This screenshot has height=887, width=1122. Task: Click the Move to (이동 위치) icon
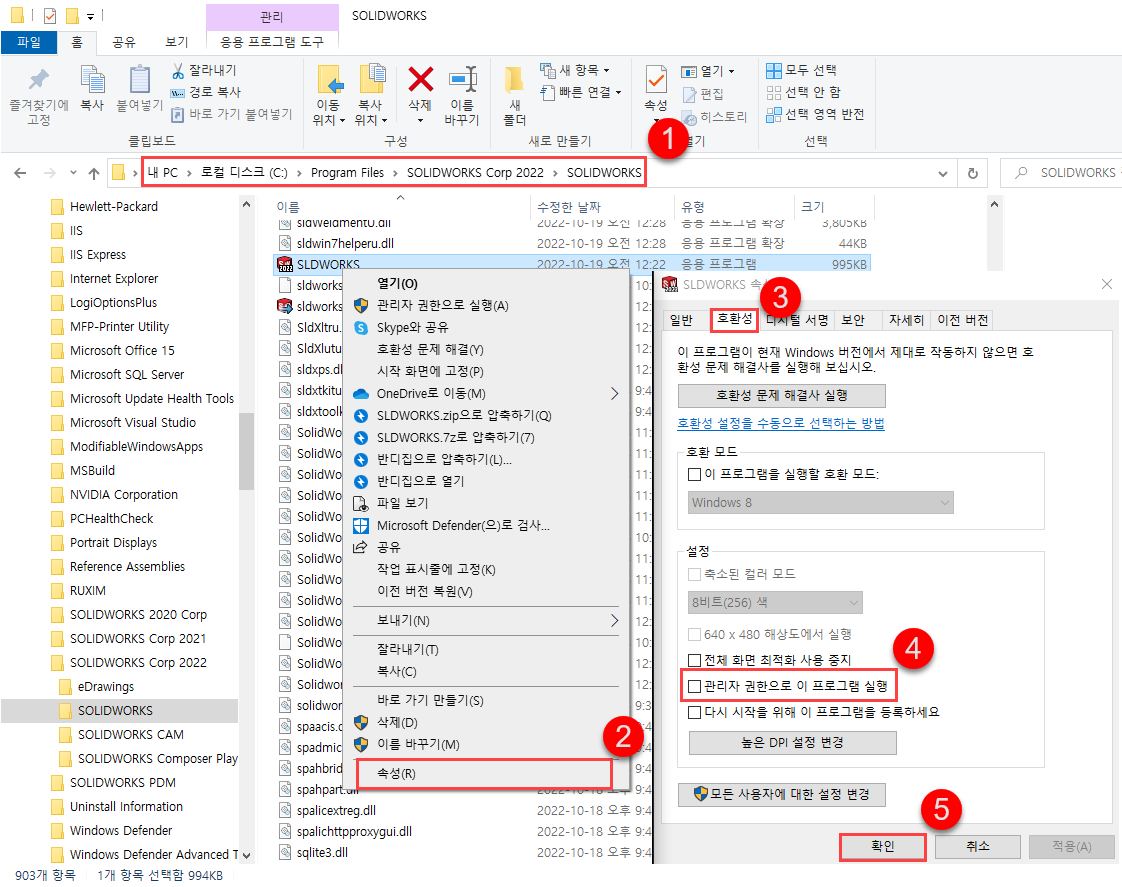(329, 80)
